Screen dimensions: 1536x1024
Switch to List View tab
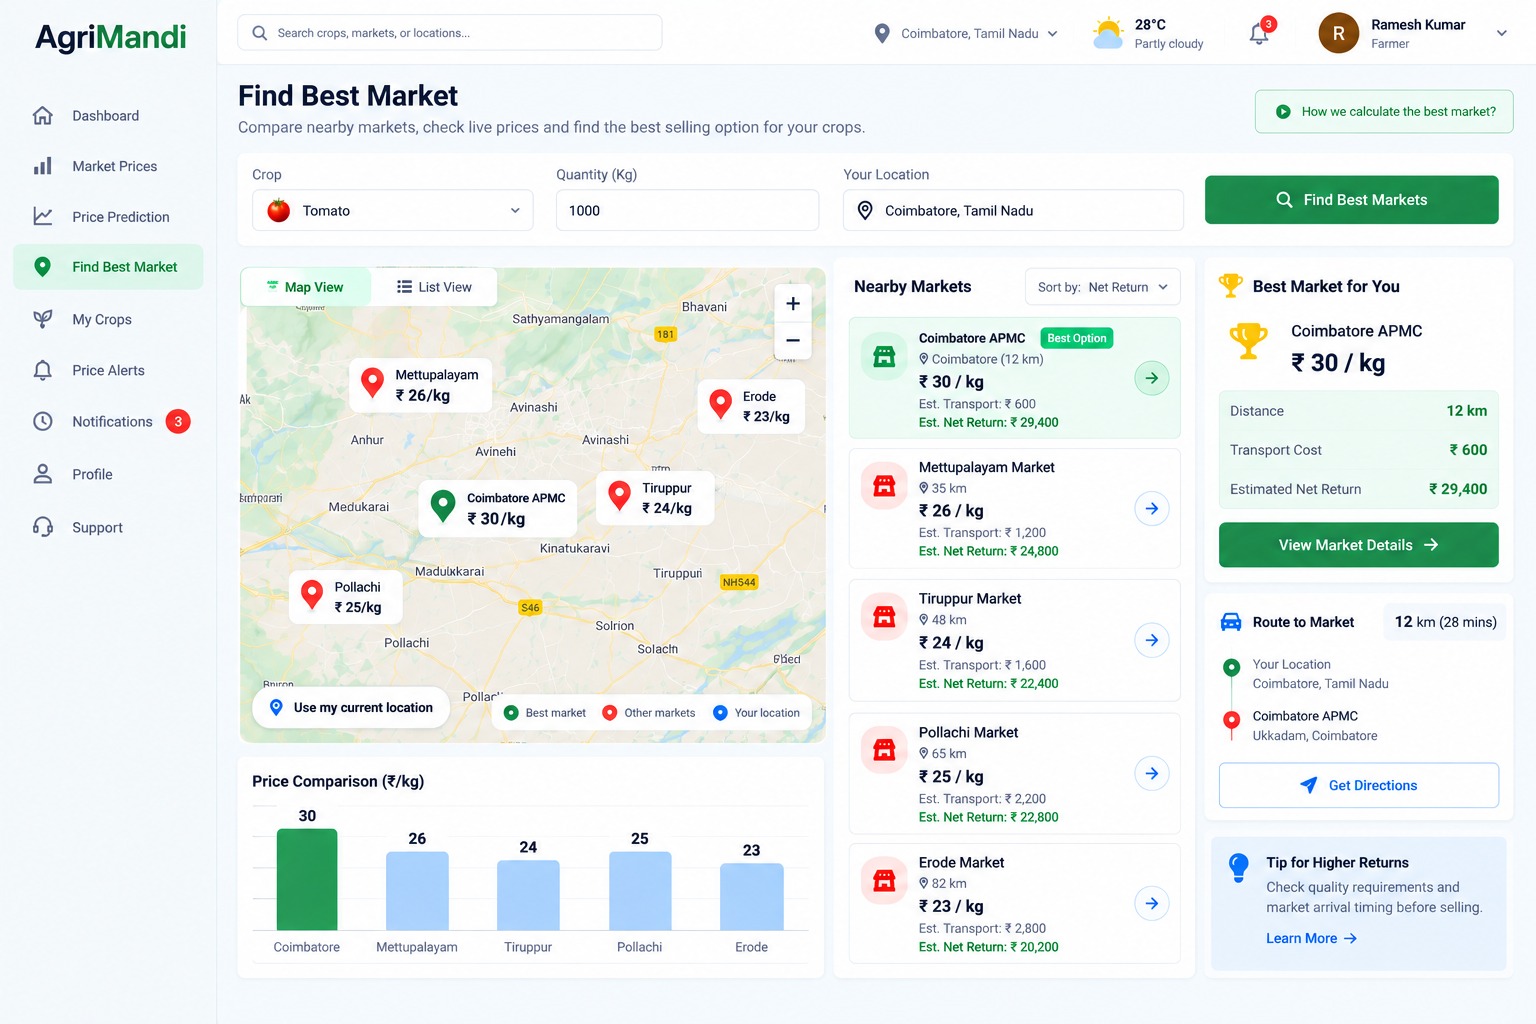(434, 287)
